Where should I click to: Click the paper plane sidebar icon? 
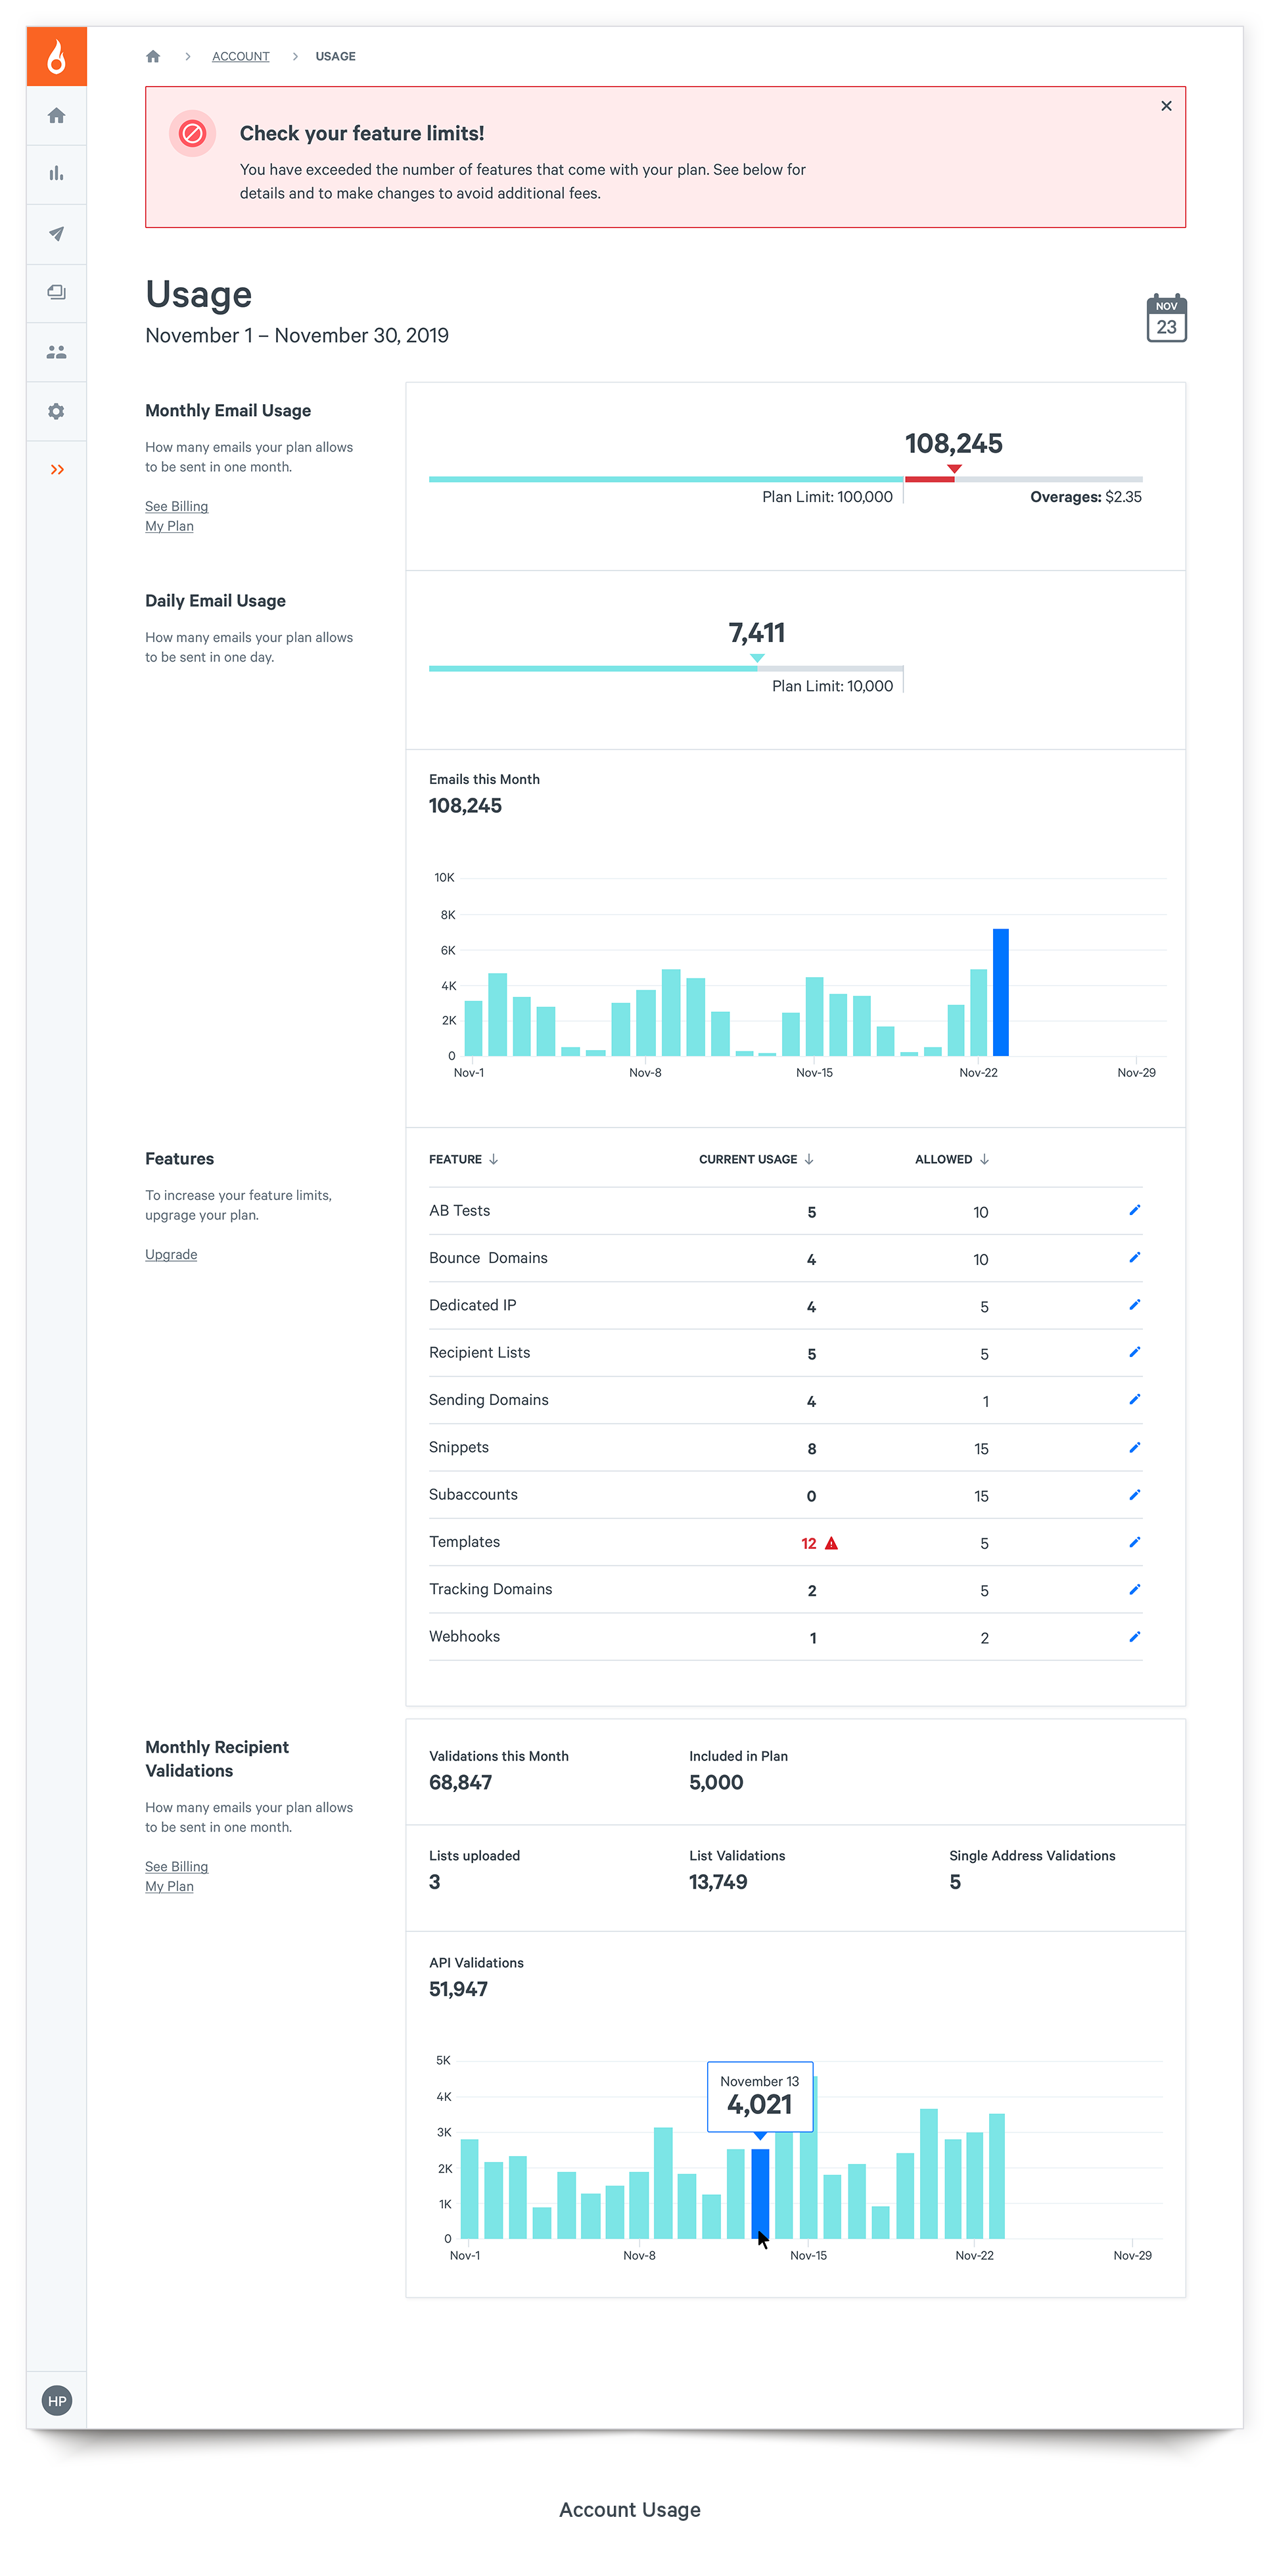[x=57, y=234]
